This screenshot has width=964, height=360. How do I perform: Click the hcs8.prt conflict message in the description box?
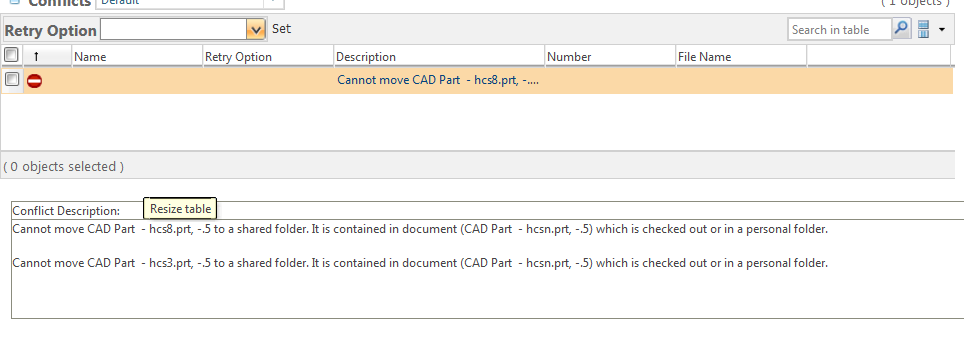point(421,230)
